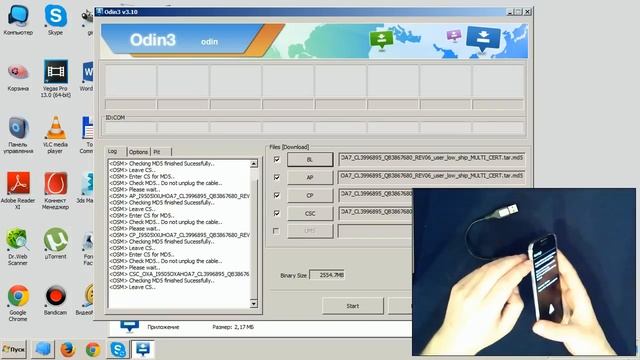Click log scrollbar down arrow

point(253,303)
